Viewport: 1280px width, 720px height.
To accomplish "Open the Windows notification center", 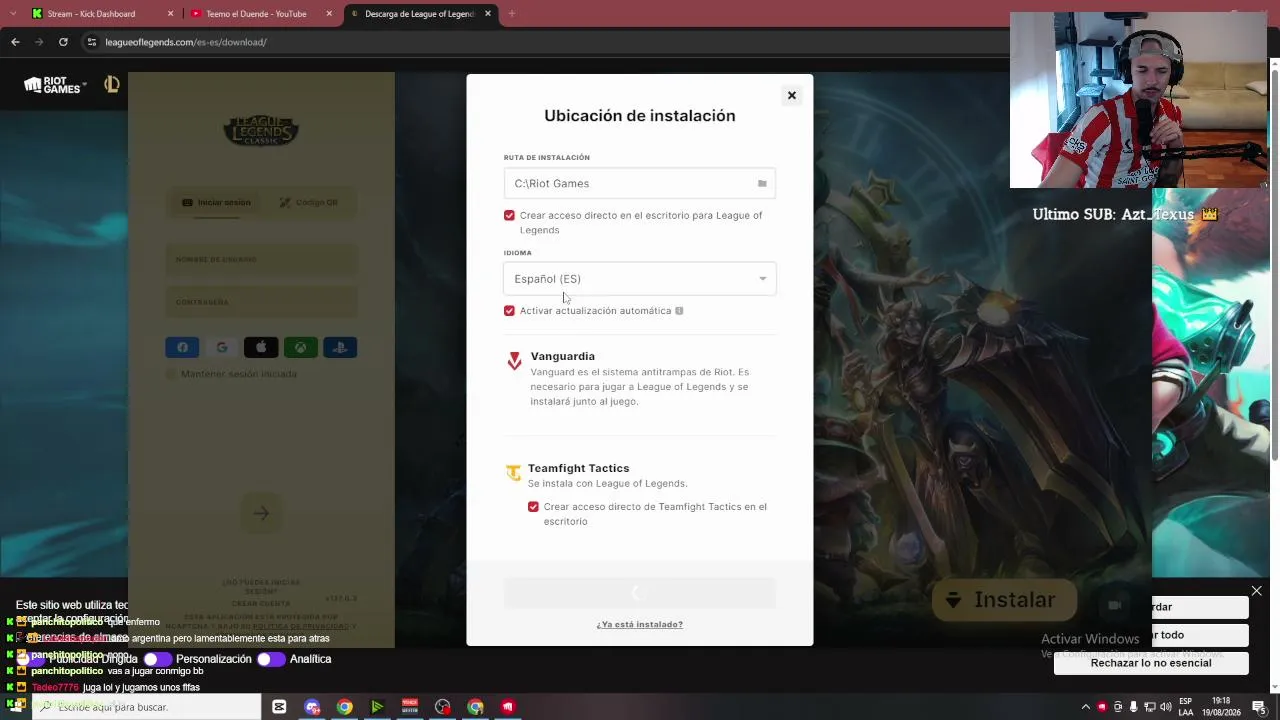I will (x=1259, y=707).
